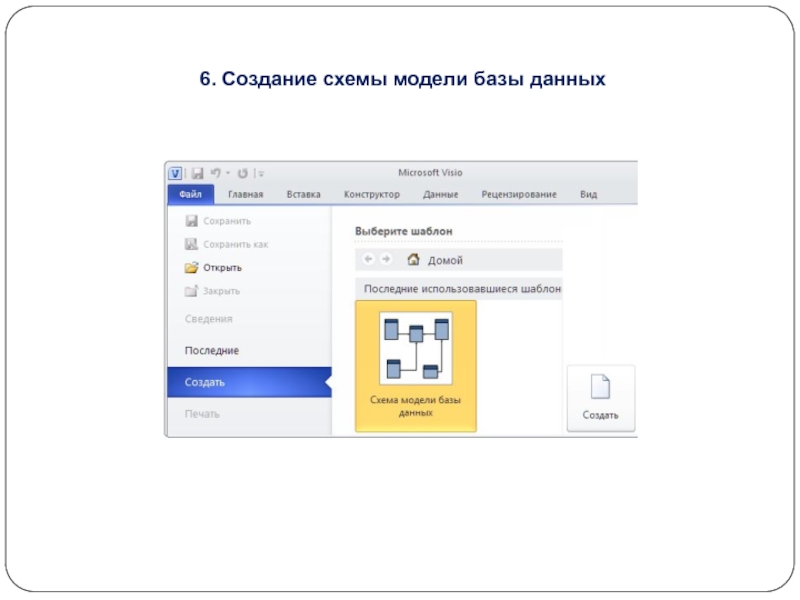Select Последние in the left menu

click(x=212, y=351)
